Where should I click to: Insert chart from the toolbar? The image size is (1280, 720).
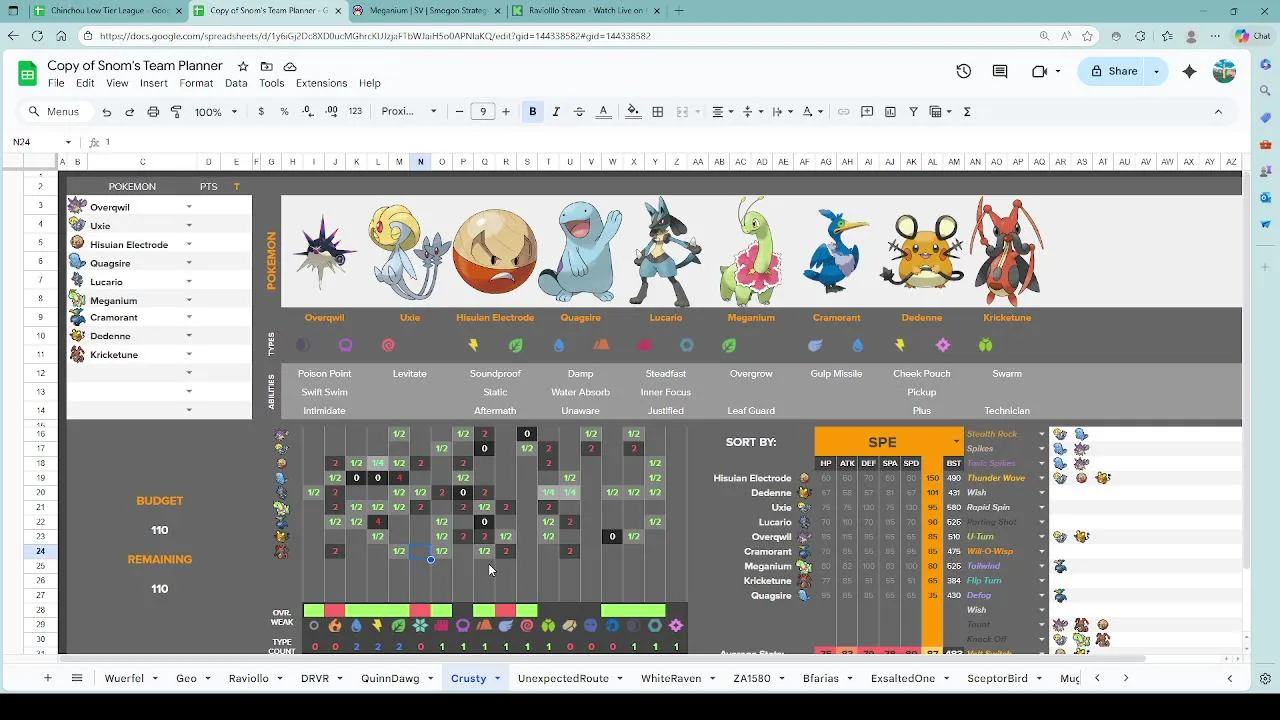pos(890,112)
